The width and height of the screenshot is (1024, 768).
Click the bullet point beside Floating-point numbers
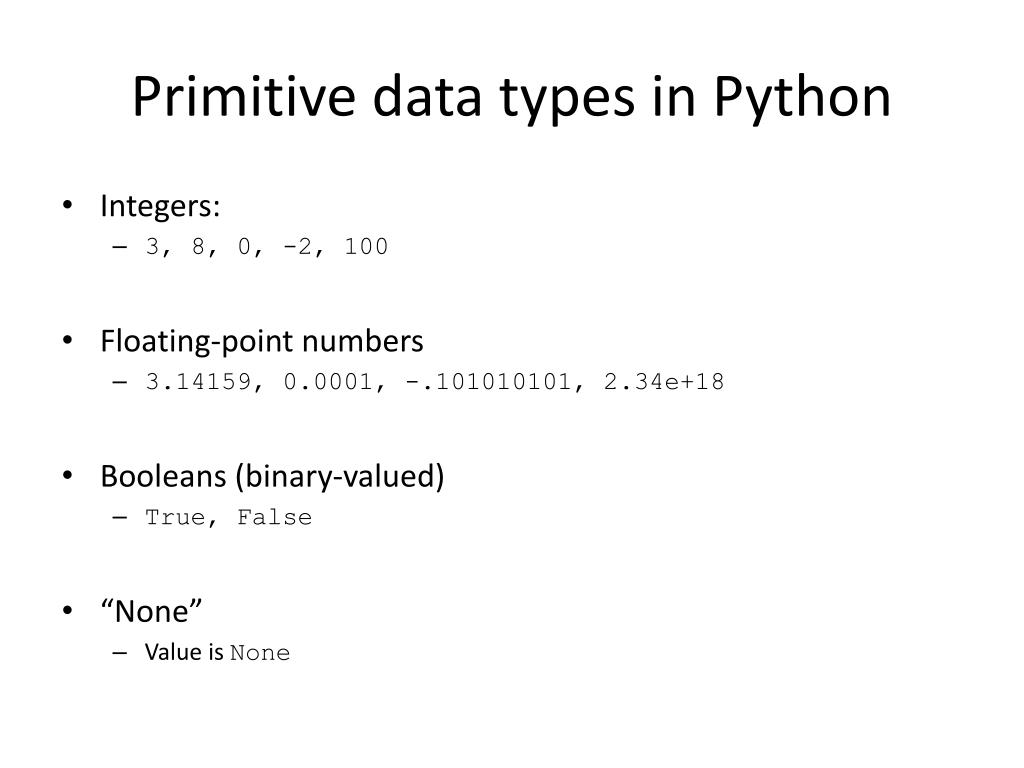[67, 340]
